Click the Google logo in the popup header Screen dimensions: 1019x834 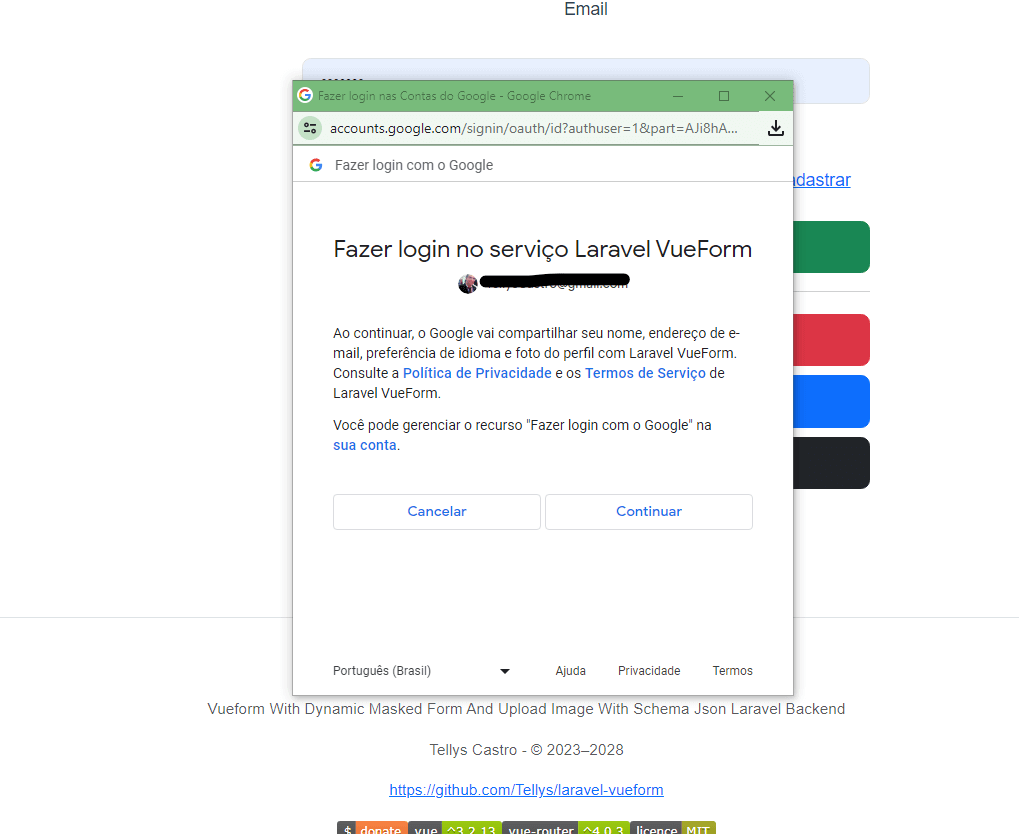(x=316, y=165)
